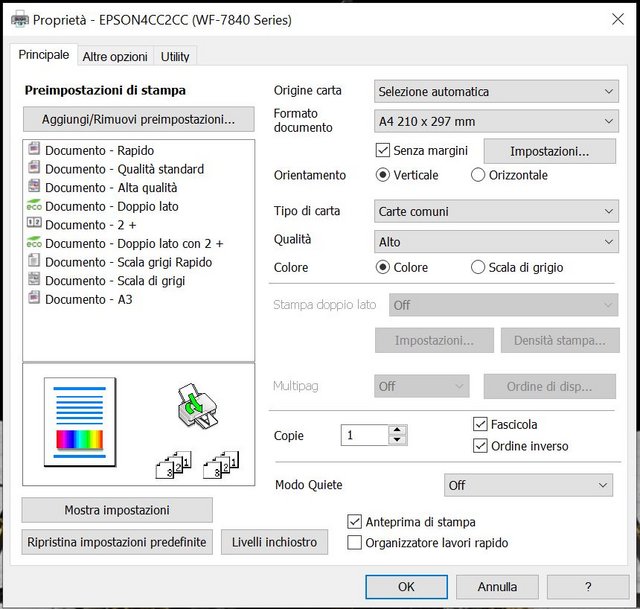The height and width of the screenshot is (609, 640).
Task: Select Verticale orientation
Action: (382, 175)
